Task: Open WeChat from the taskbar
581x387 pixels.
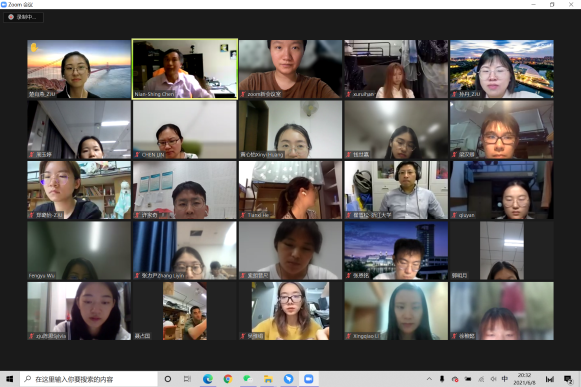Action: (248, 379)
